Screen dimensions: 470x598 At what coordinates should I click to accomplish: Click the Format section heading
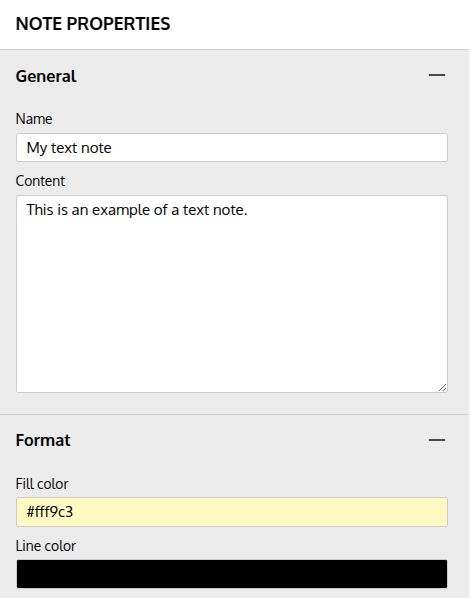point(43,440)
